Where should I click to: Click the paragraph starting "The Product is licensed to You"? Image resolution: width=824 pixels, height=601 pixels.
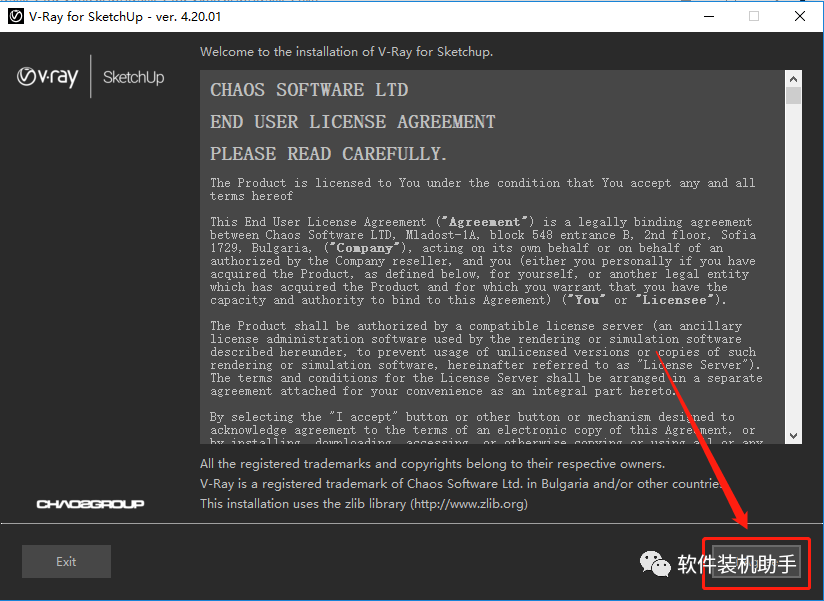point(482,189)
